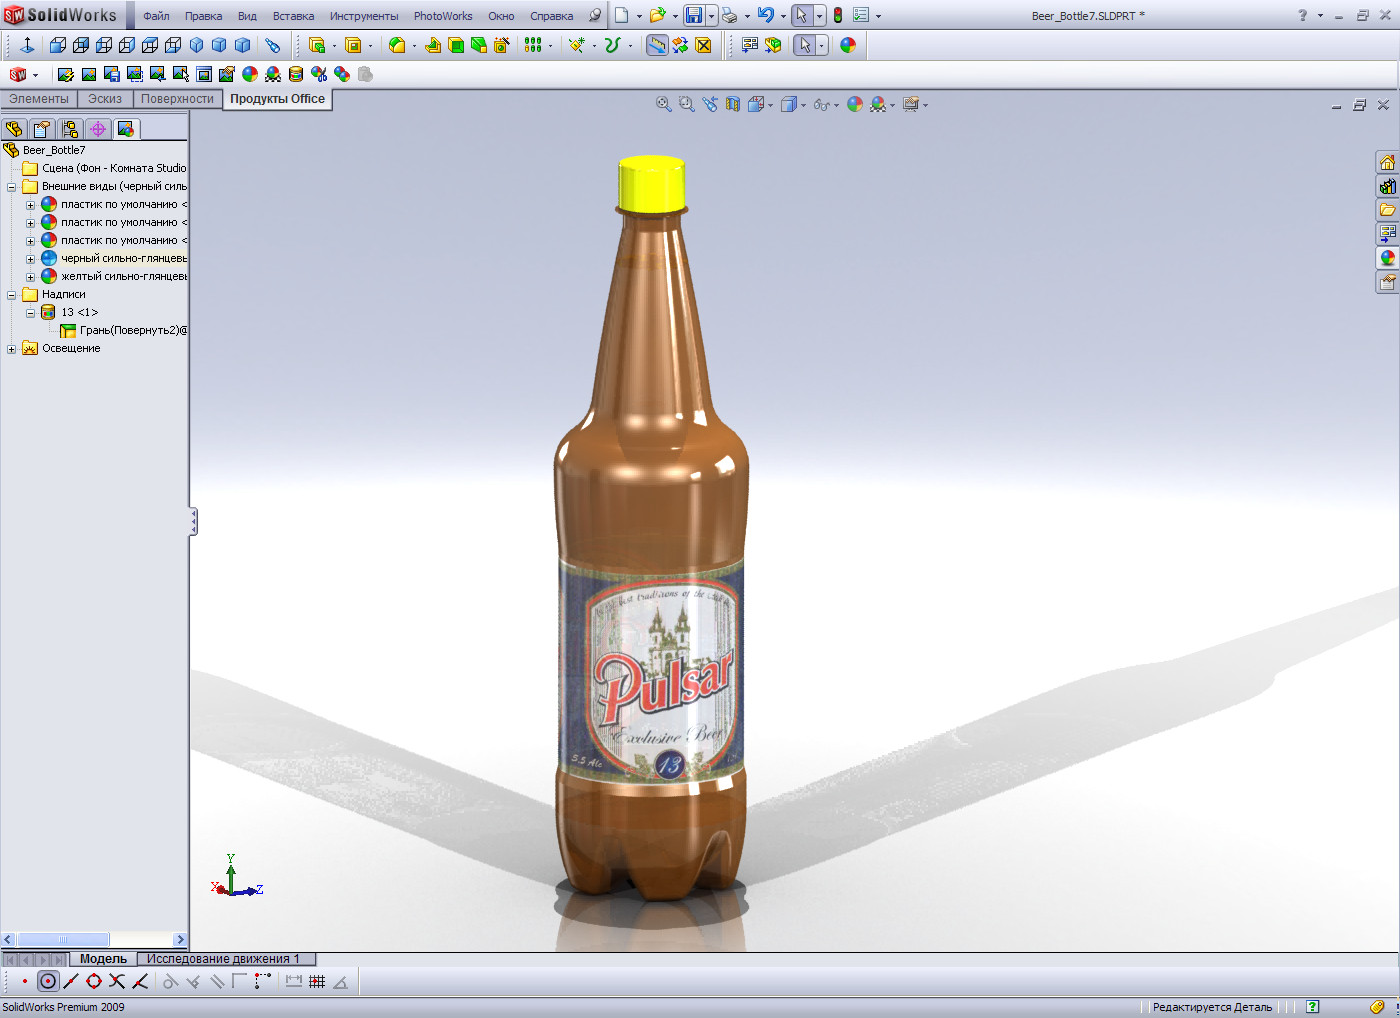Open the File Explorer task pane icon

1387,210
